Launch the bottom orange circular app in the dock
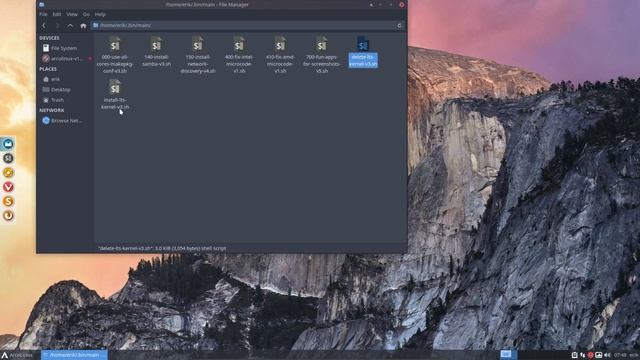Image resolution: width=640 pixels, height=360 pixels. pos(8,216)
